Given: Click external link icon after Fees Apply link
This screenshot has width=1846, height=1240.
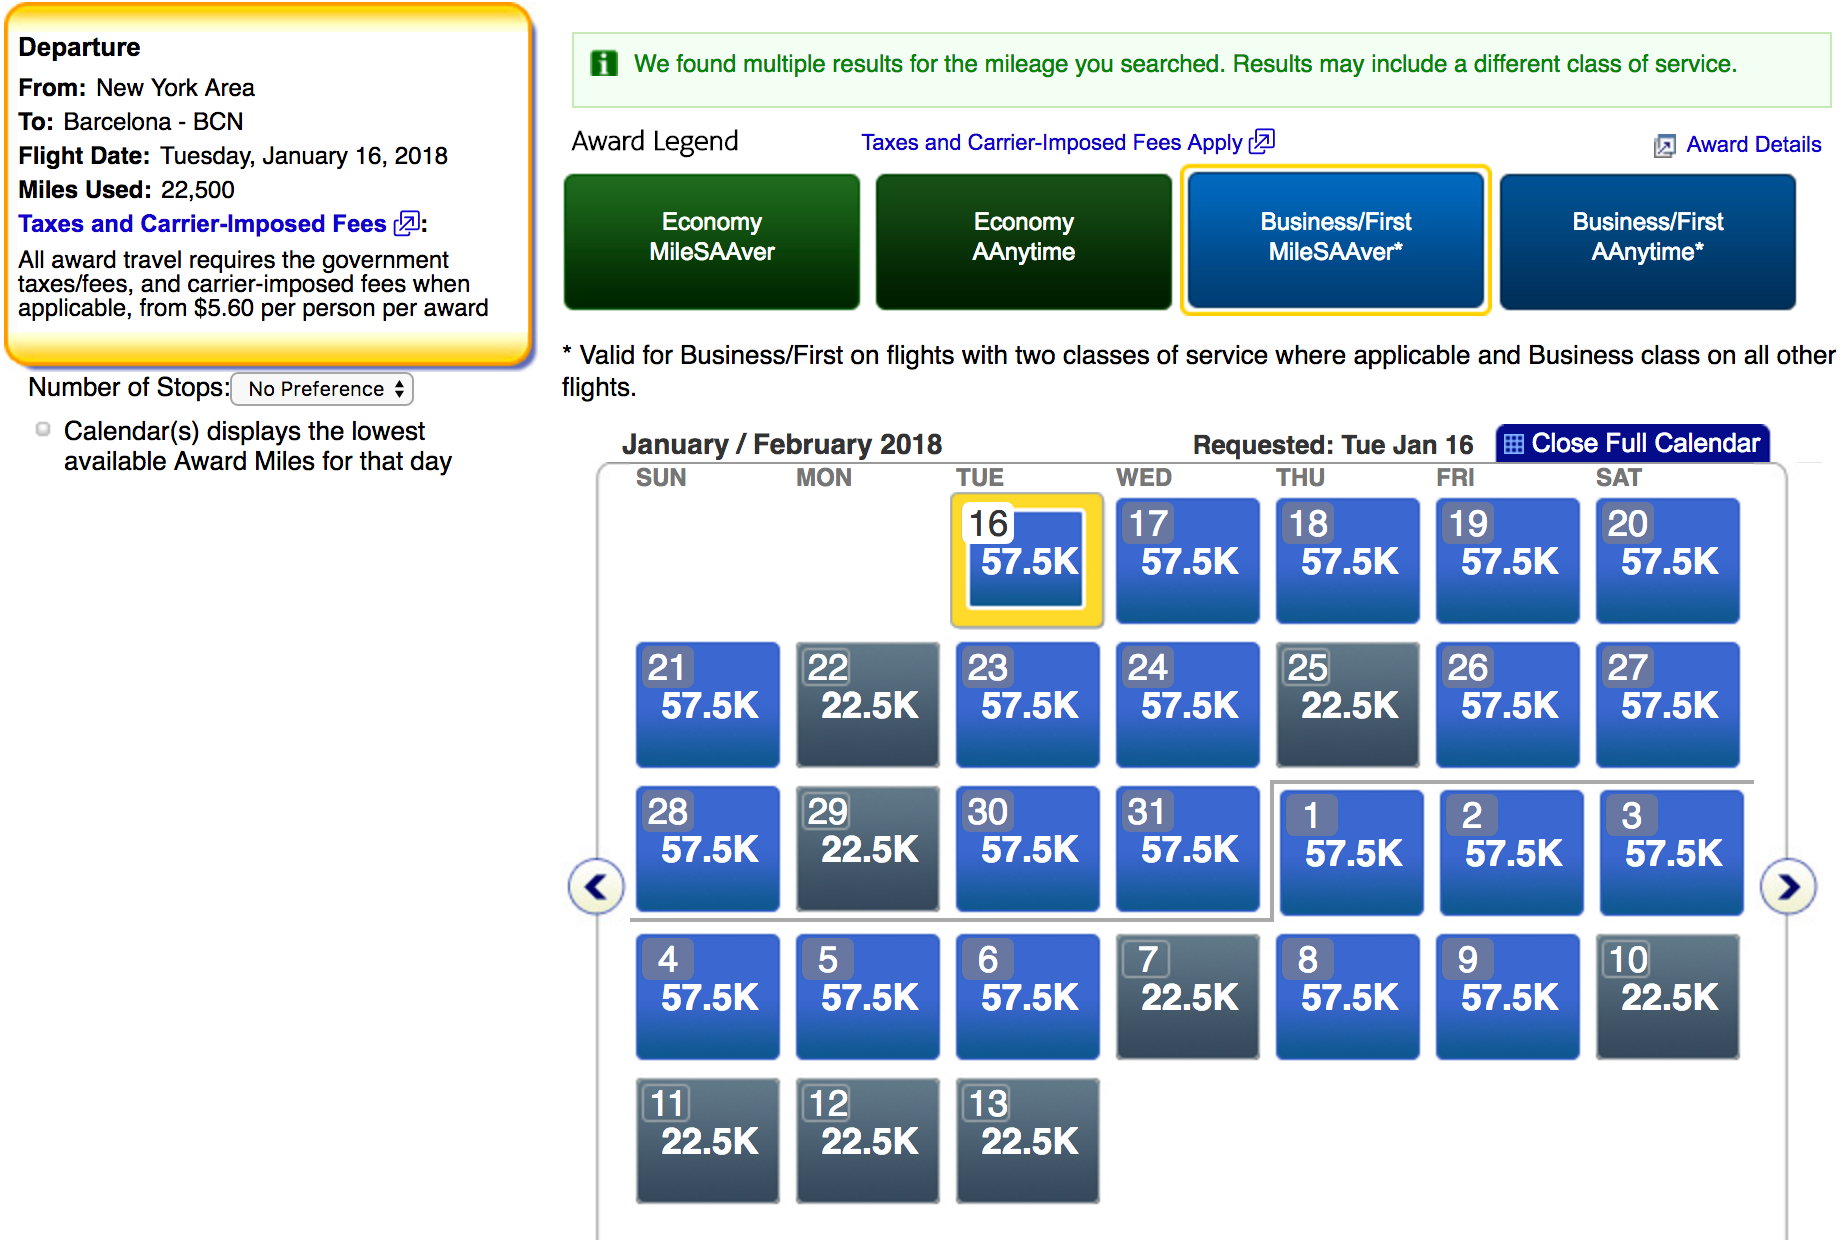Looking at the screenshot, I should tap(1262, 141).
